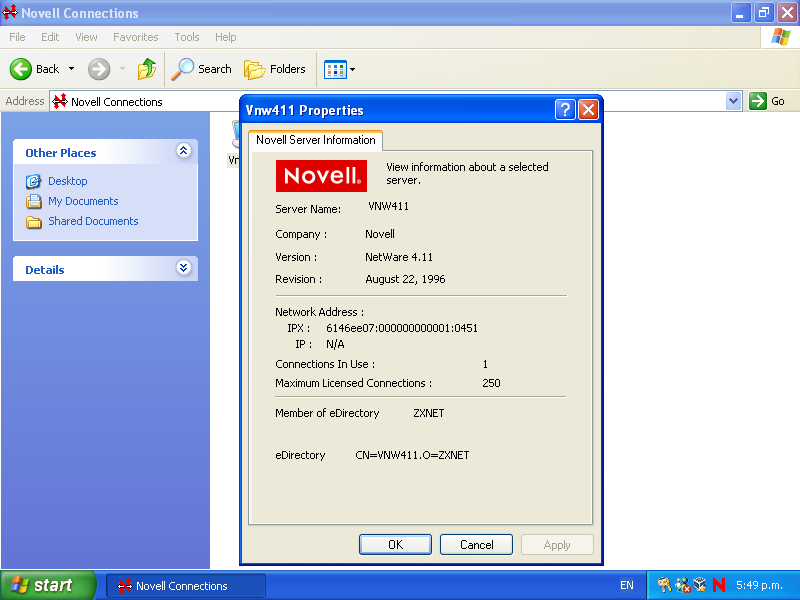Viewport: 800px width, 600px height.
Task: Click the revision date August 22, 1996
Action: 405,279
